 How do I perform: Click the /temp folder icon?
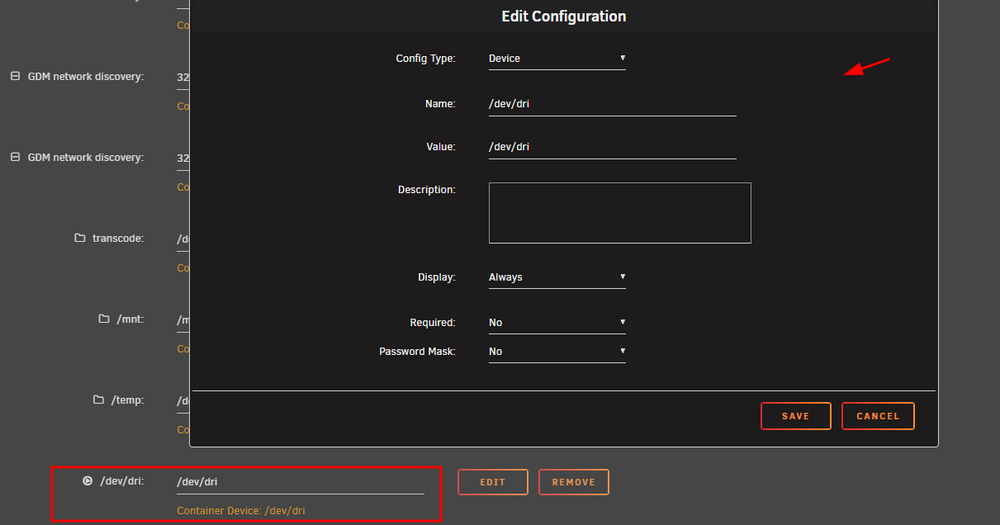[98, 399]
